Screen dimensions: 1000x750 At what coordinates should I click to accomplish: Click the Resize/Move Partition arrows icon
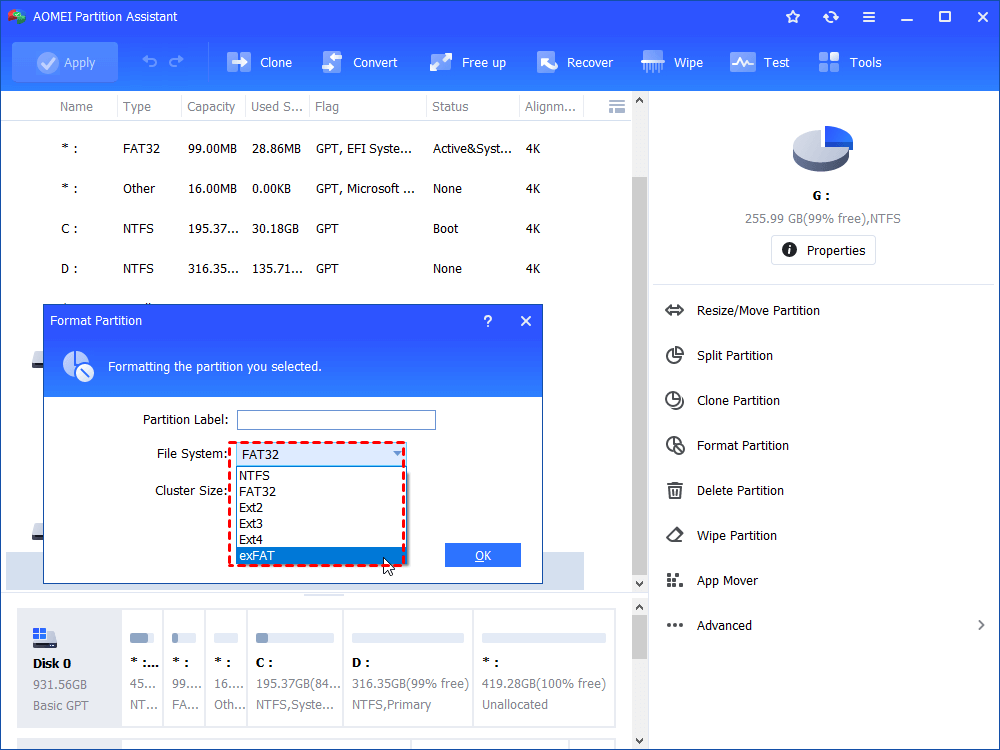tap(675, 311)
